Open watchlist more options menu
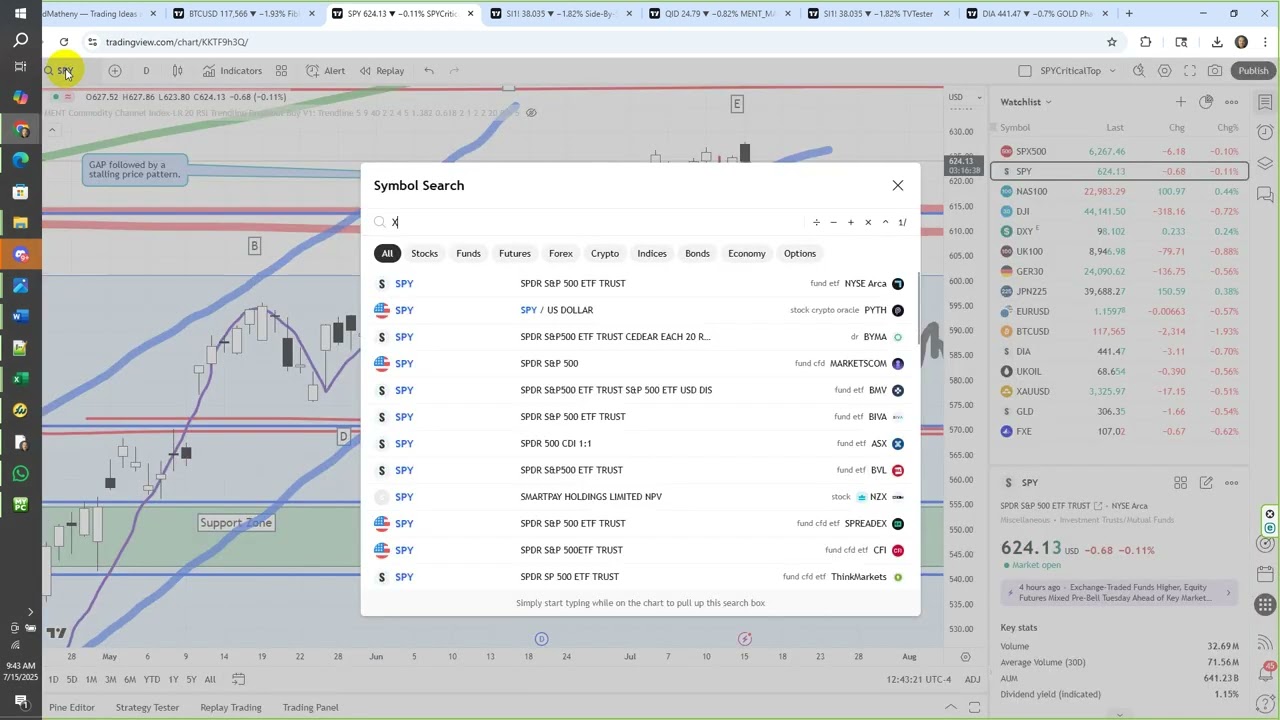This screenshot has width=1280, height=720. point(1232,102)
